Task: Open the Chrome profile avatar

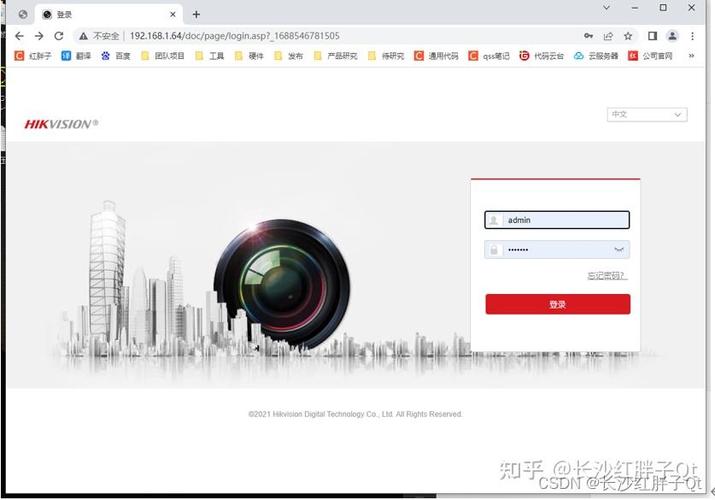Action: click(672, 36)
